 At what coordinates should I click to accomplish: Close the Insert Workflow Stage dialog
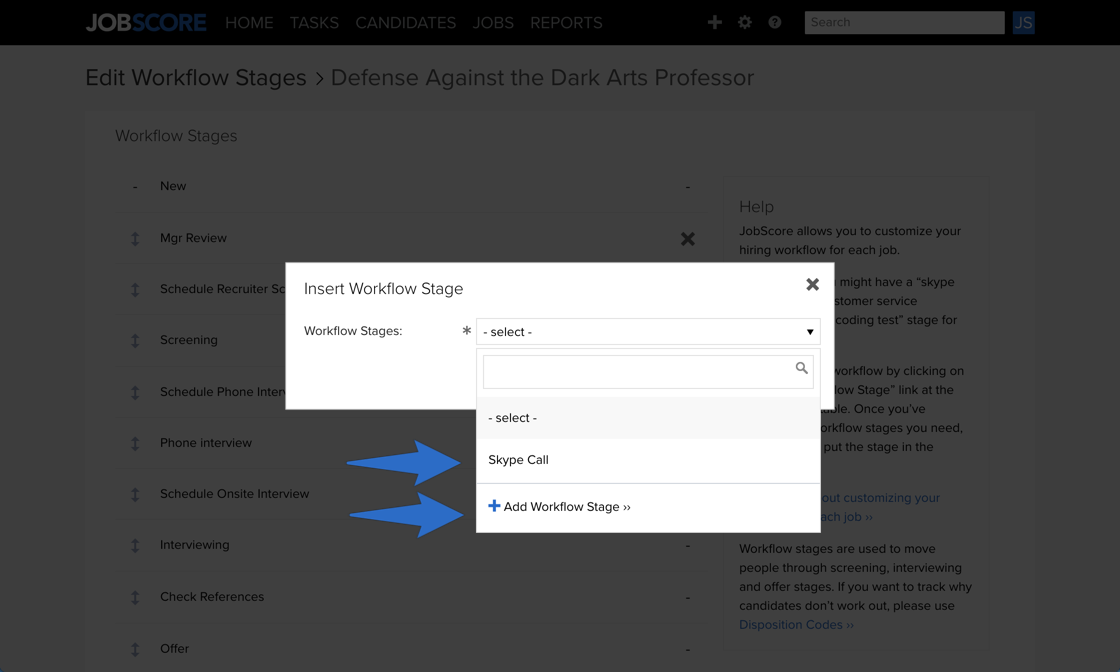[812, 284]
